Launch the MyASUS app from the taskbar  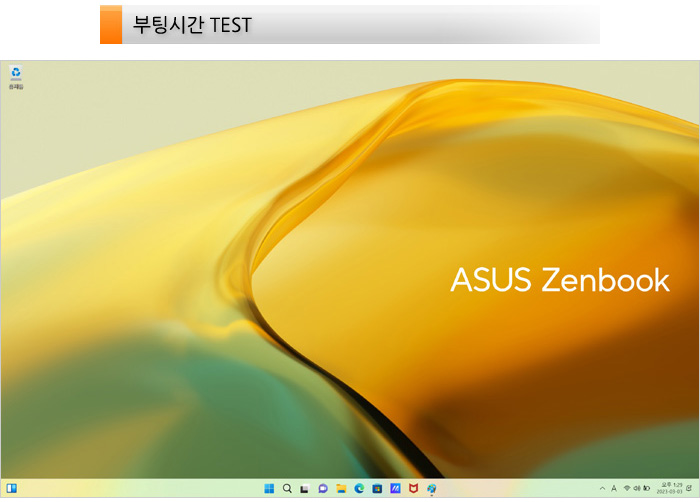[x=395, y=489]
